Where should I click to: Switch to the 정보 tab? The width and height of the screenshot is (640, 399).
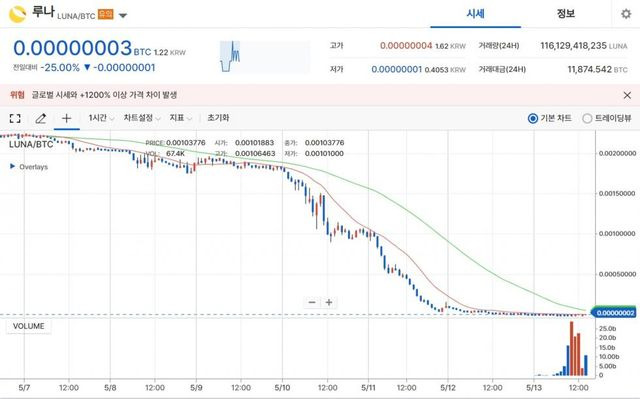click(566, 14)
